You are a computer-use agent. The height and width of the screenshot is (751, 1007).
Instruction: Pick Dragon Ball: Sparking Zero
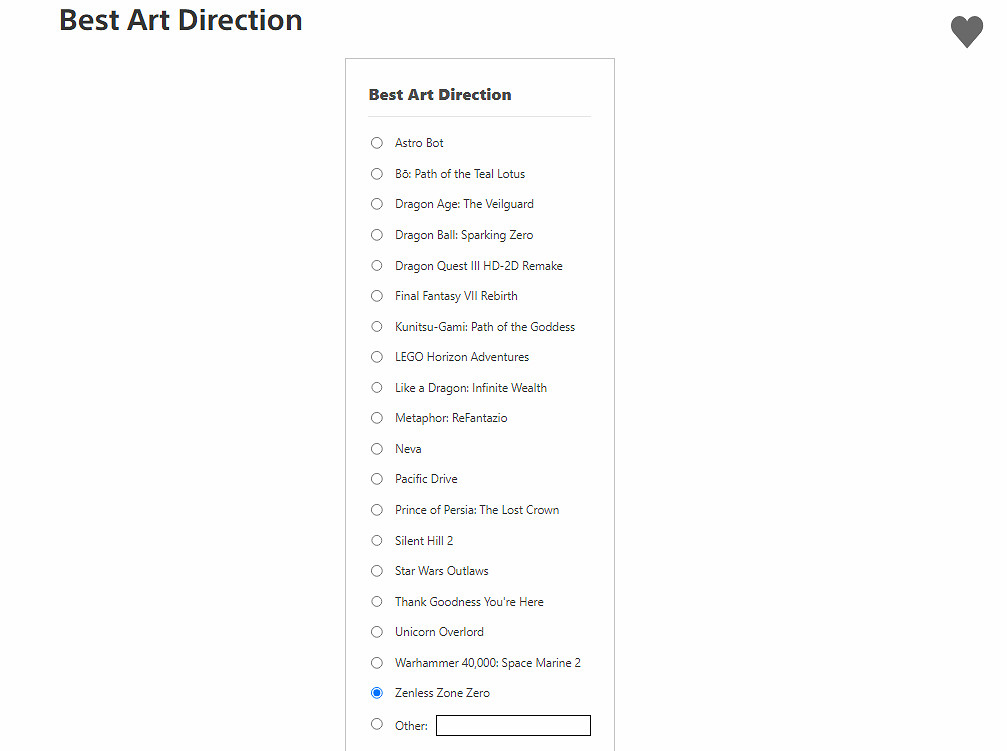(377, 235)
